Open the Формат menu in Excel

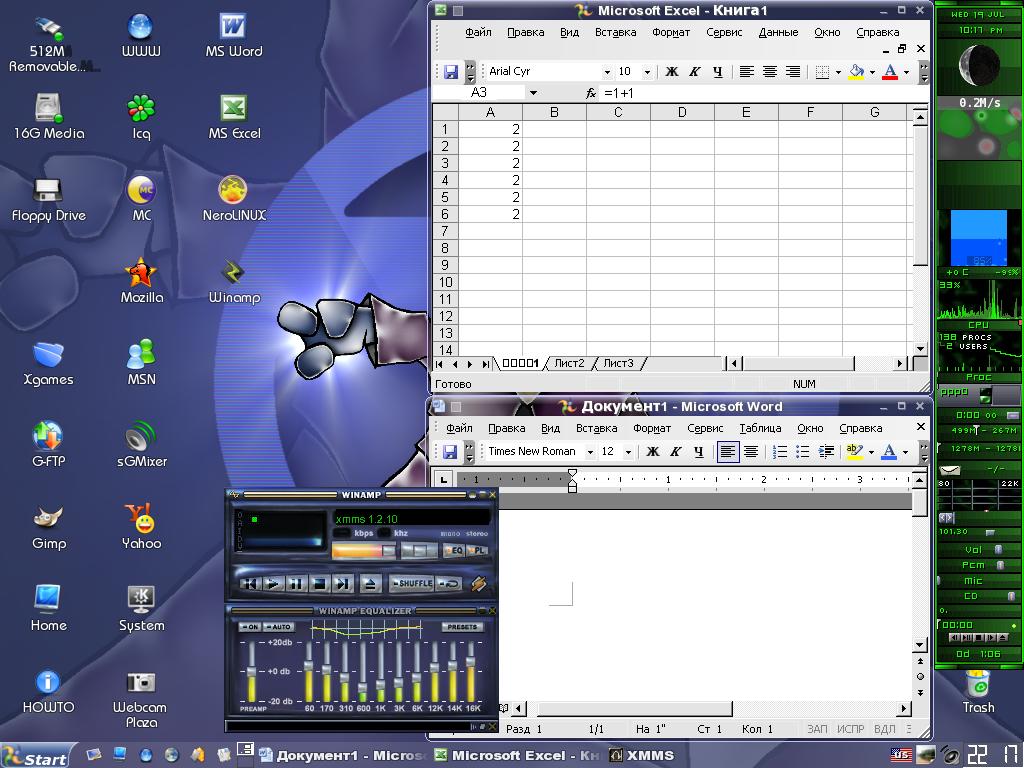point(671,32)
